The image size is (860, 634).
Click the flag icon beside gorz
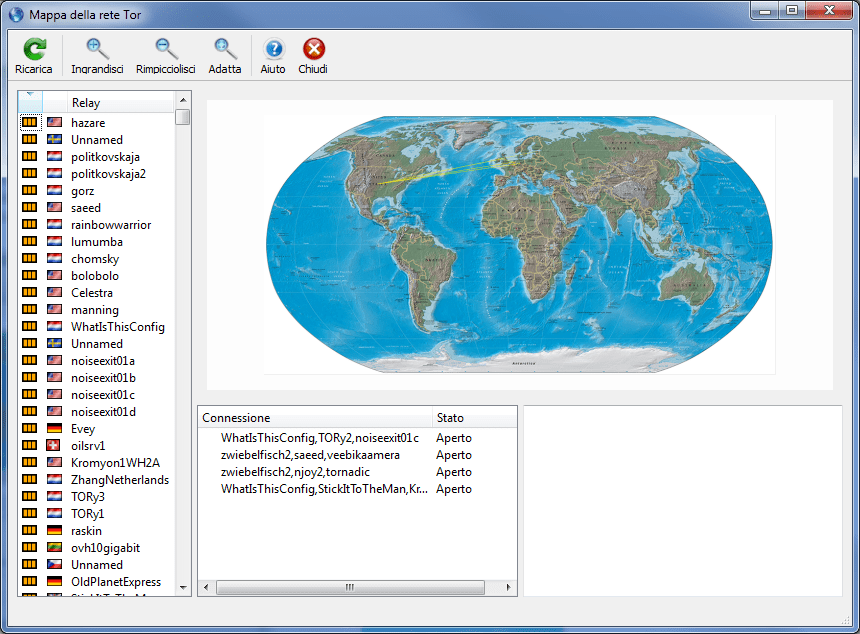(54, 190)
